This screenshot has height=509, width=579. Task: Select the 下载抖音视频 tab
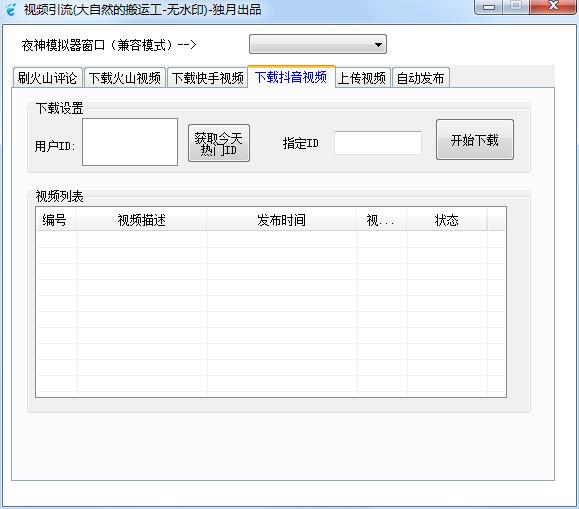pos(291,77)
